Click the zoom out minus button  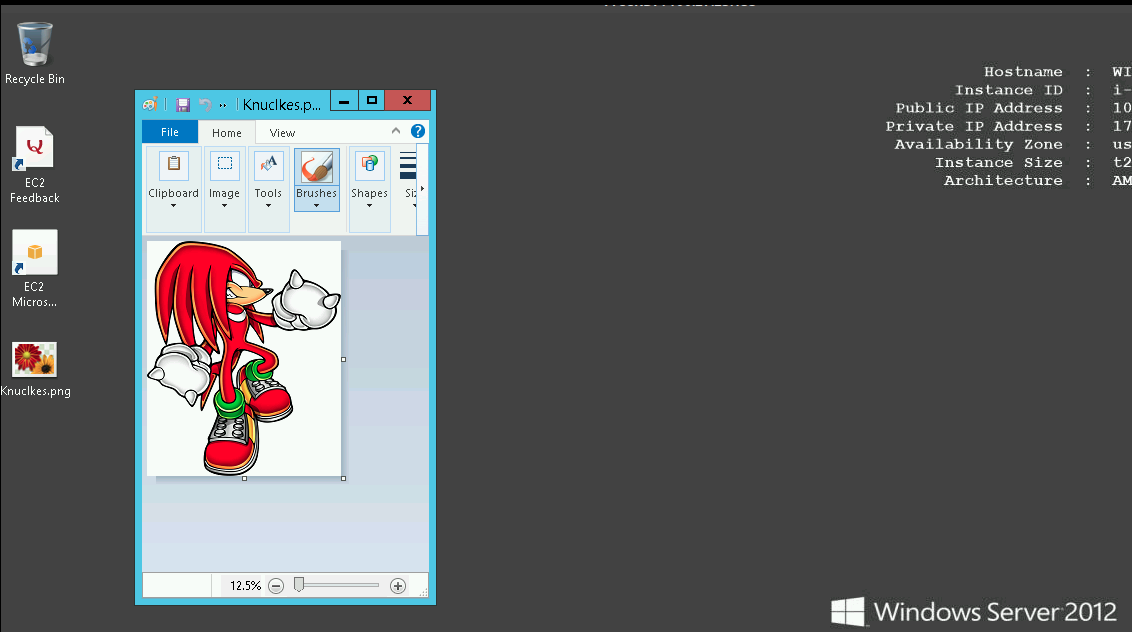[x=276, y=586]
